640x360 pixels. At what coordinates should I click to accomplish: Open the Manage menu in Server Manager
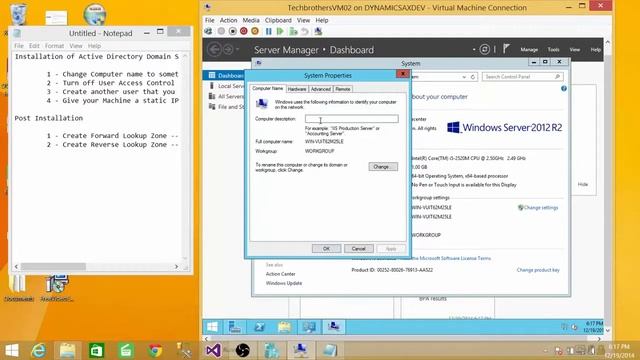(529, 49)
